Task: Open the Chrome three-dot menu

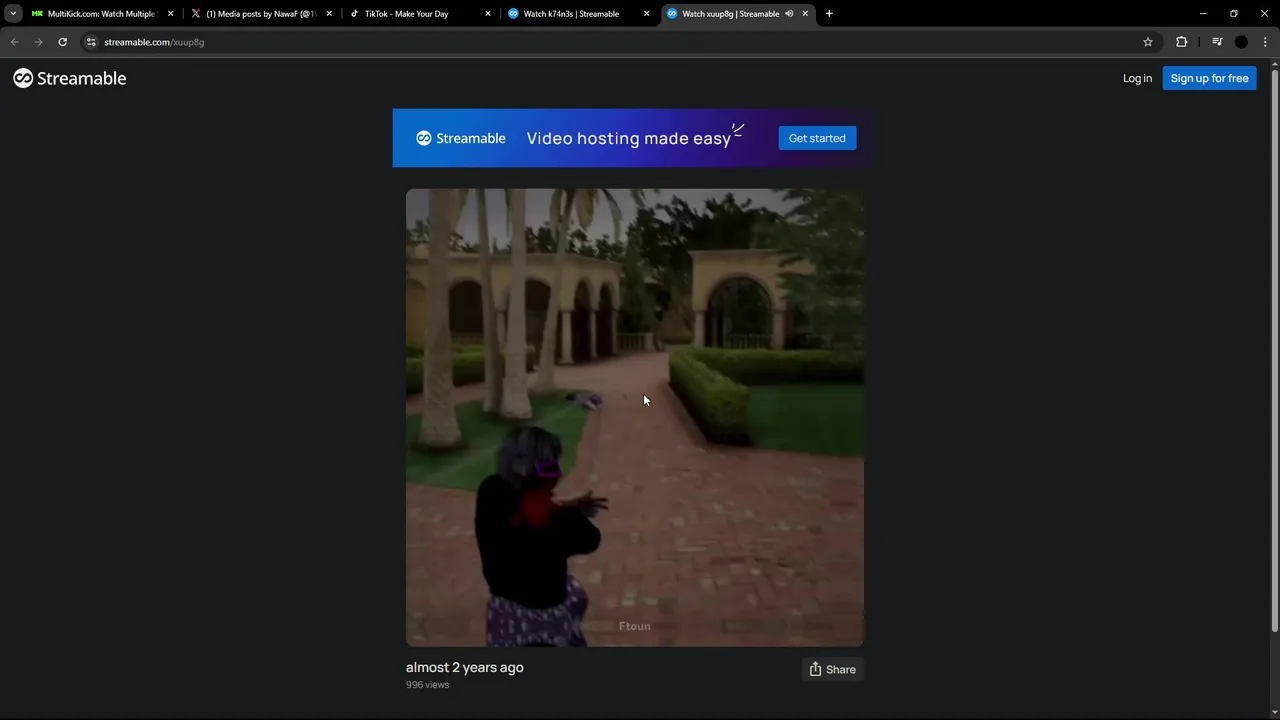Action: tap(1265, 42)
